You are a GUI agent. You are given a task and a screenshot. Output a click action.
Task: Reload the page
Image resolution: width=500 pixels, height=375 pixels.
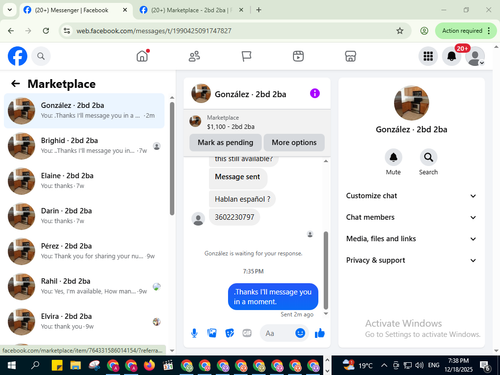(x=46, y=31)
